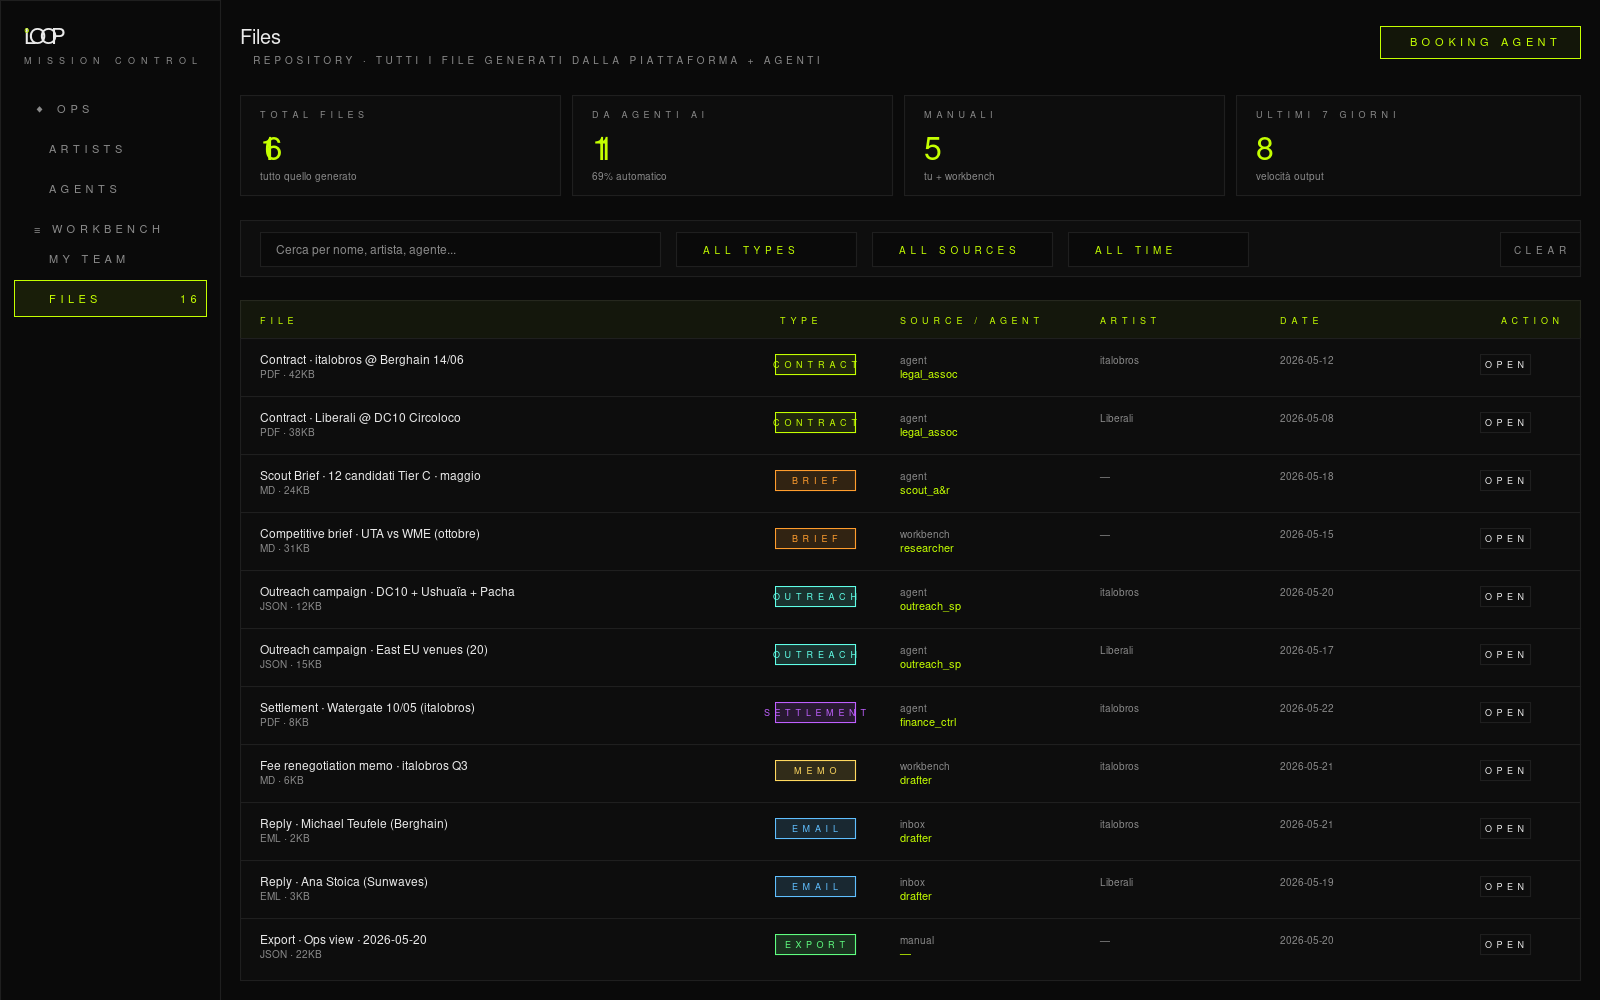The width and height of the screenshot is (1600, 1000).
Task: Click CONTRACT tag on Liberali DC10 row
Action: pos(815,423)
